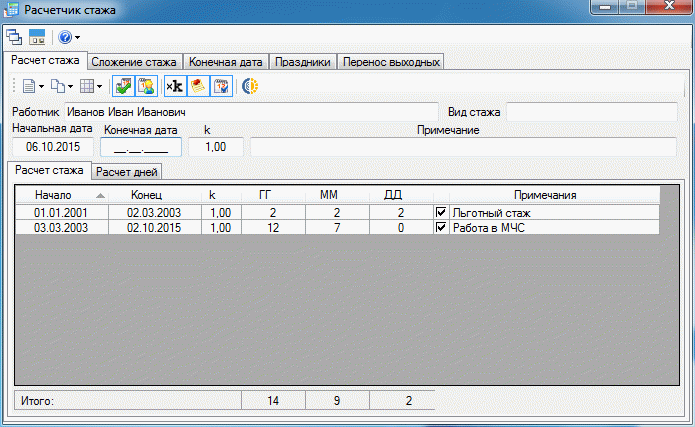Screen dimensions: 695x427
Task: Expand the table grid dropdown arrow
Action: point(100,87)
